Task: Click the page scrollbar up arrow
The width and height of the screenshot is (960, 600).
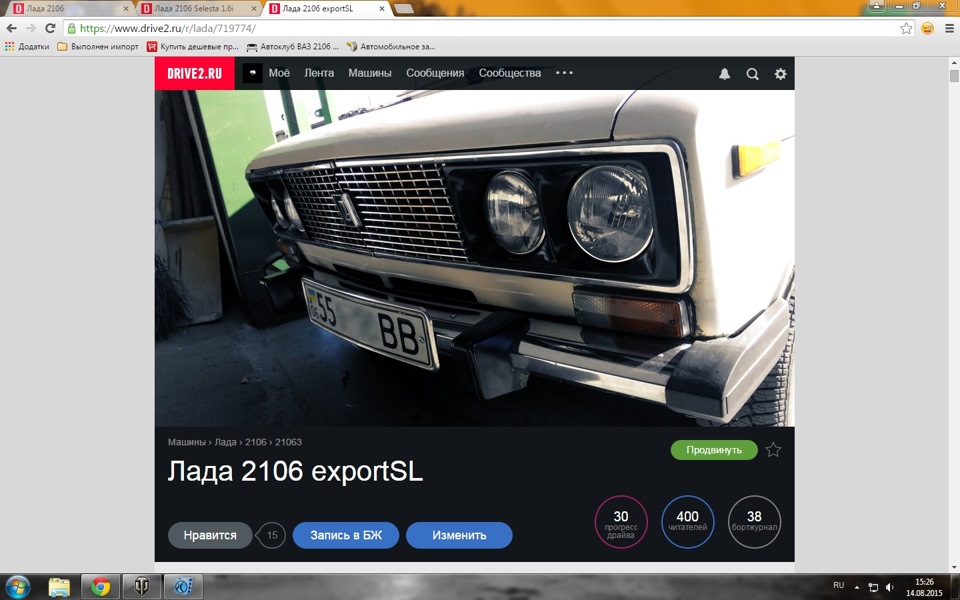Action: tap(954, 62)
